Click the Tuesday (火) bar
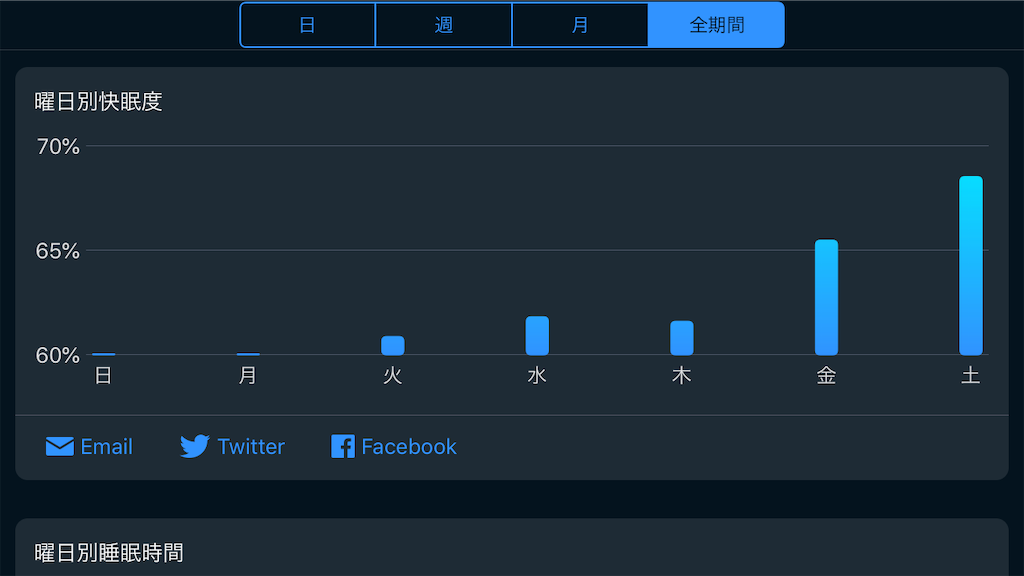Viewport: 1024px width, 576px height. (392, 345)
